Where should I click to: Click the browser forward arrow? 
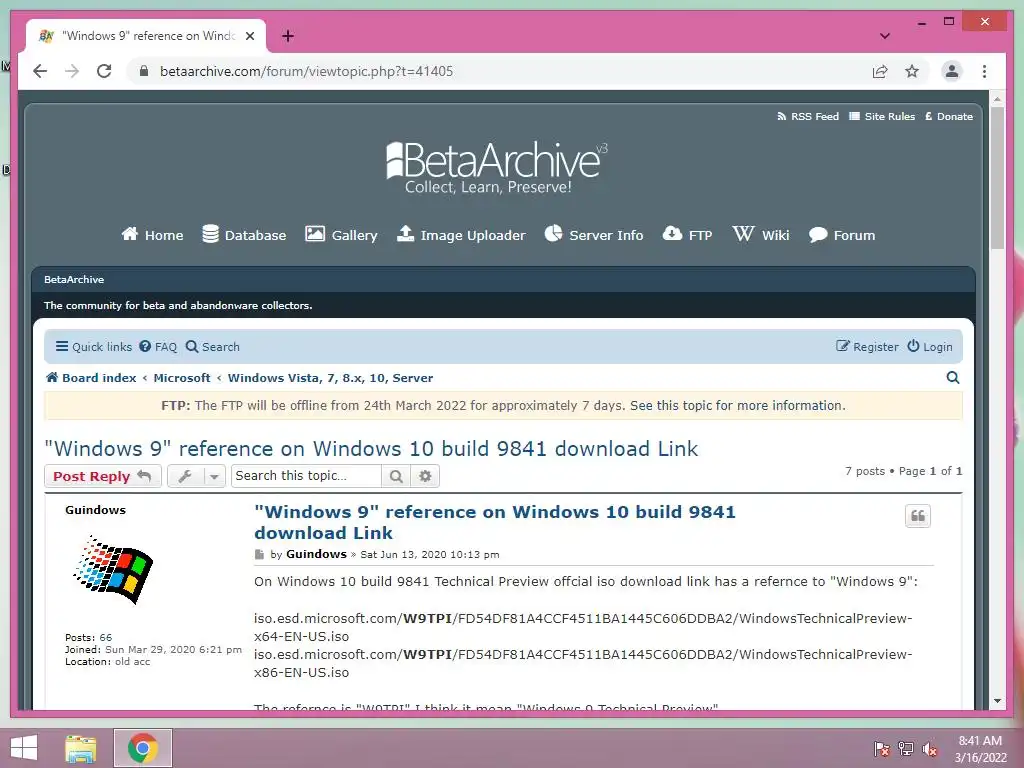click(72, 71)
